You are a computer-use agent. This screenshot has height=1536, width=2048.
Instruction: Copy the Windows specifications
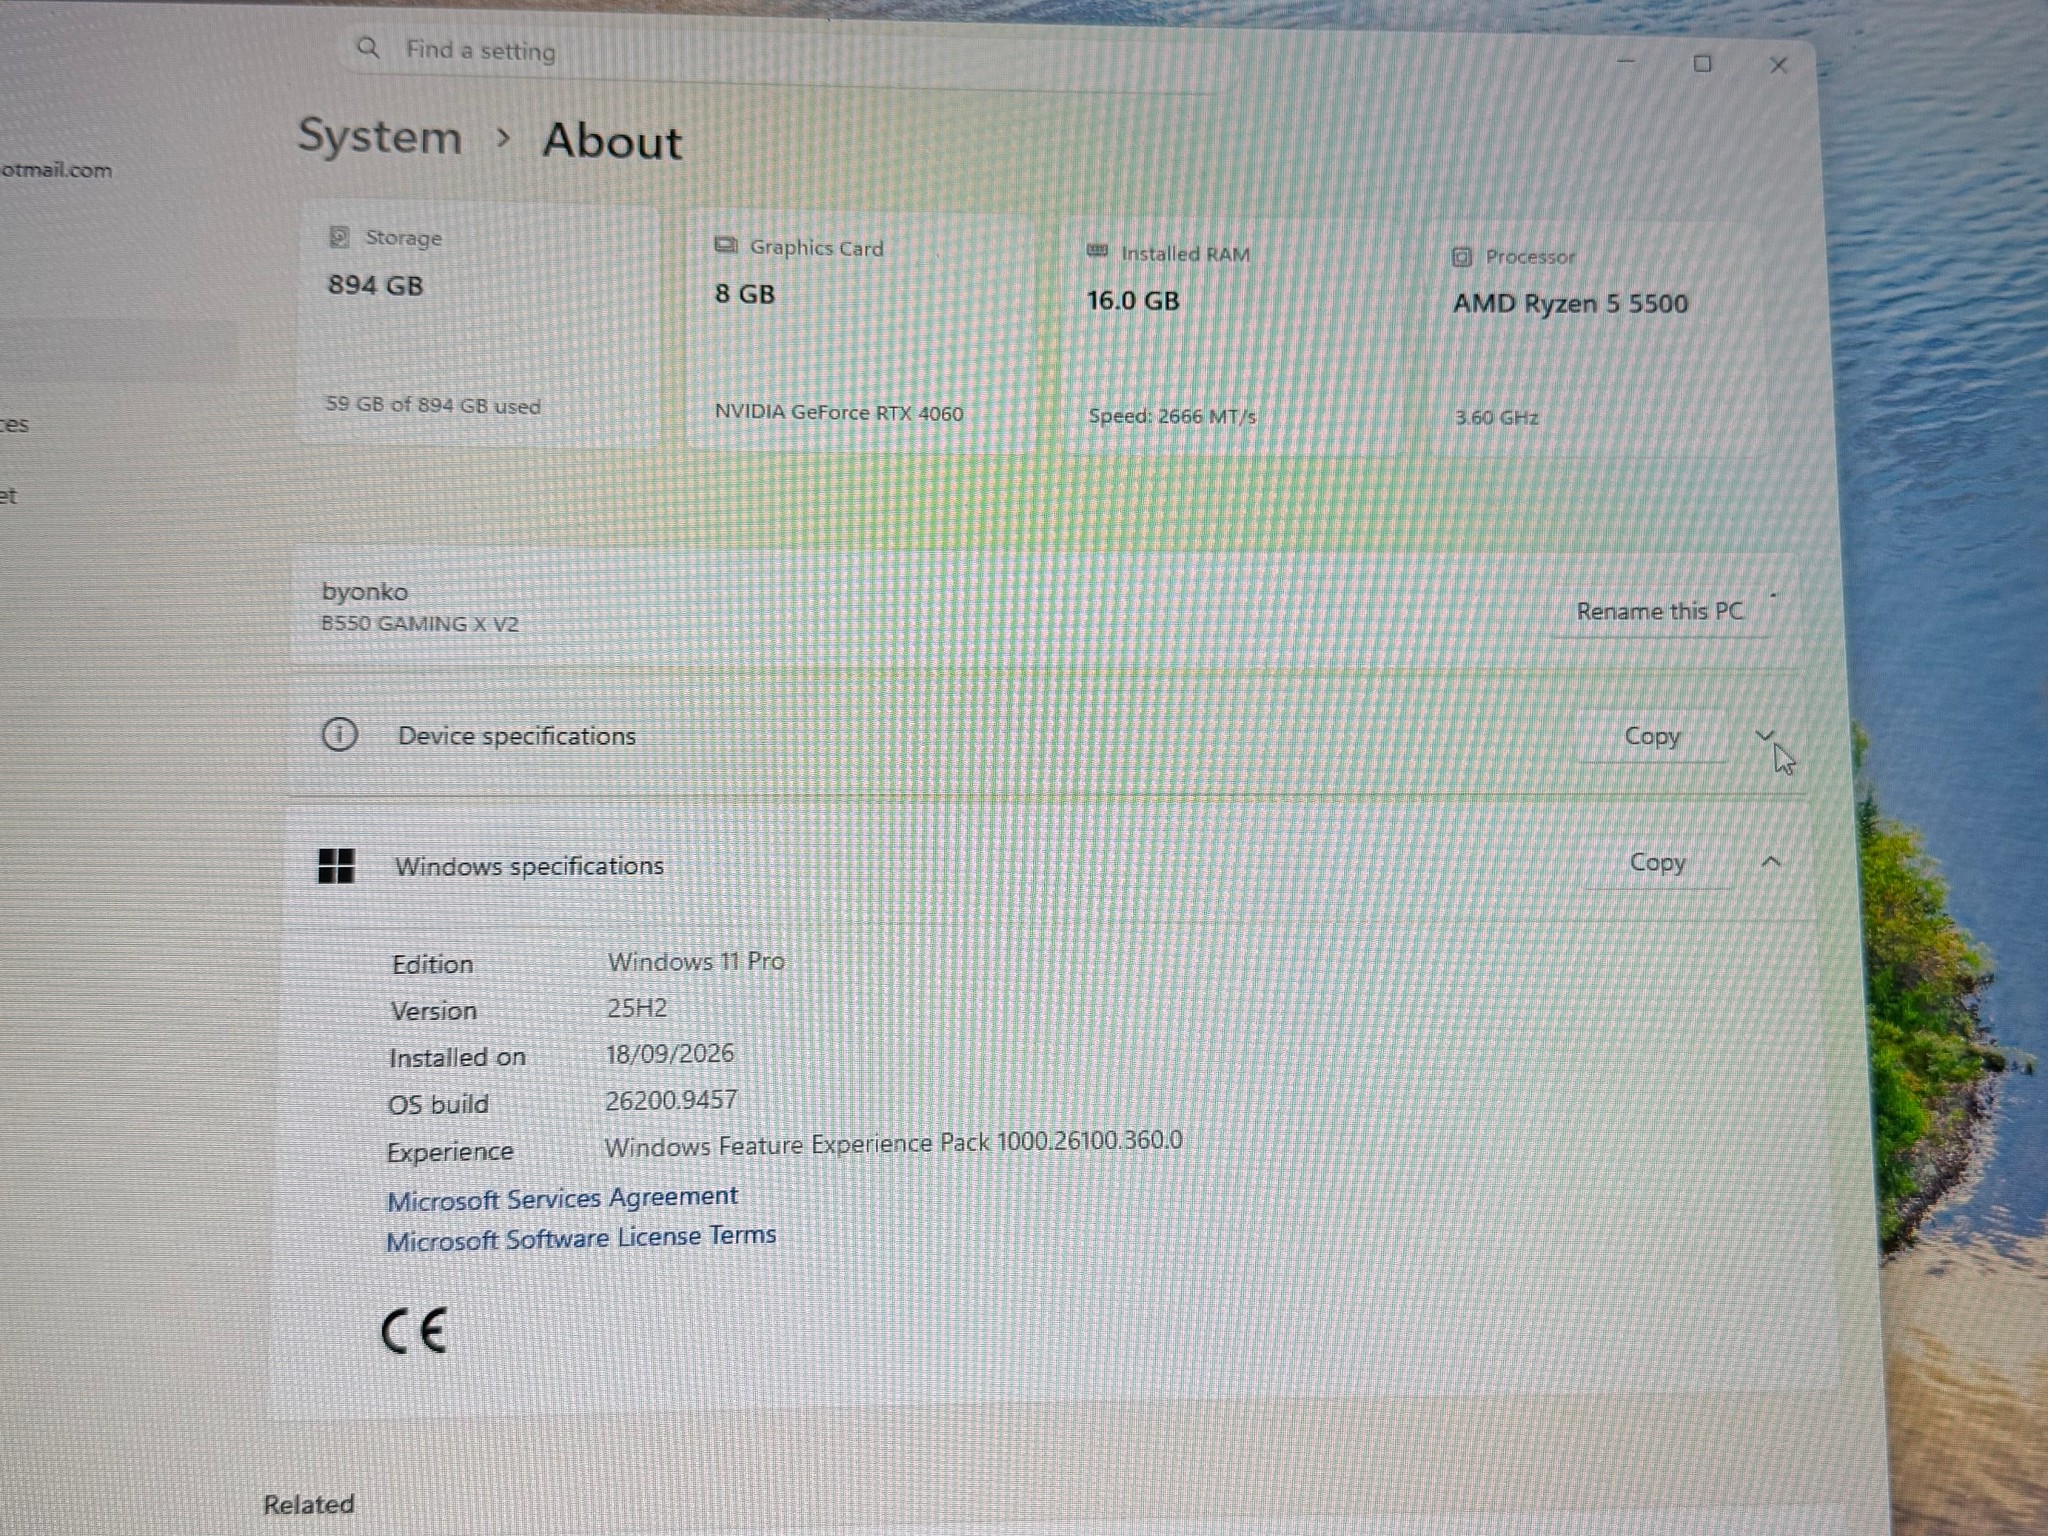pos(1657,862)
